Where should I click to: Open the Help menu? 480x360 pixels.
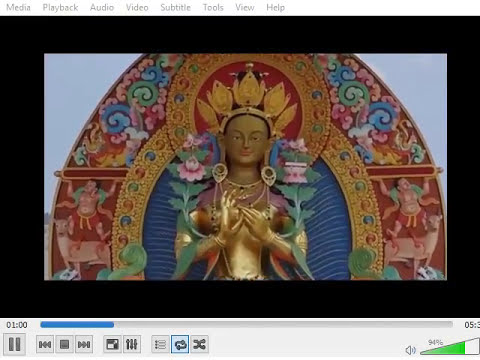(x=275, y=7)
